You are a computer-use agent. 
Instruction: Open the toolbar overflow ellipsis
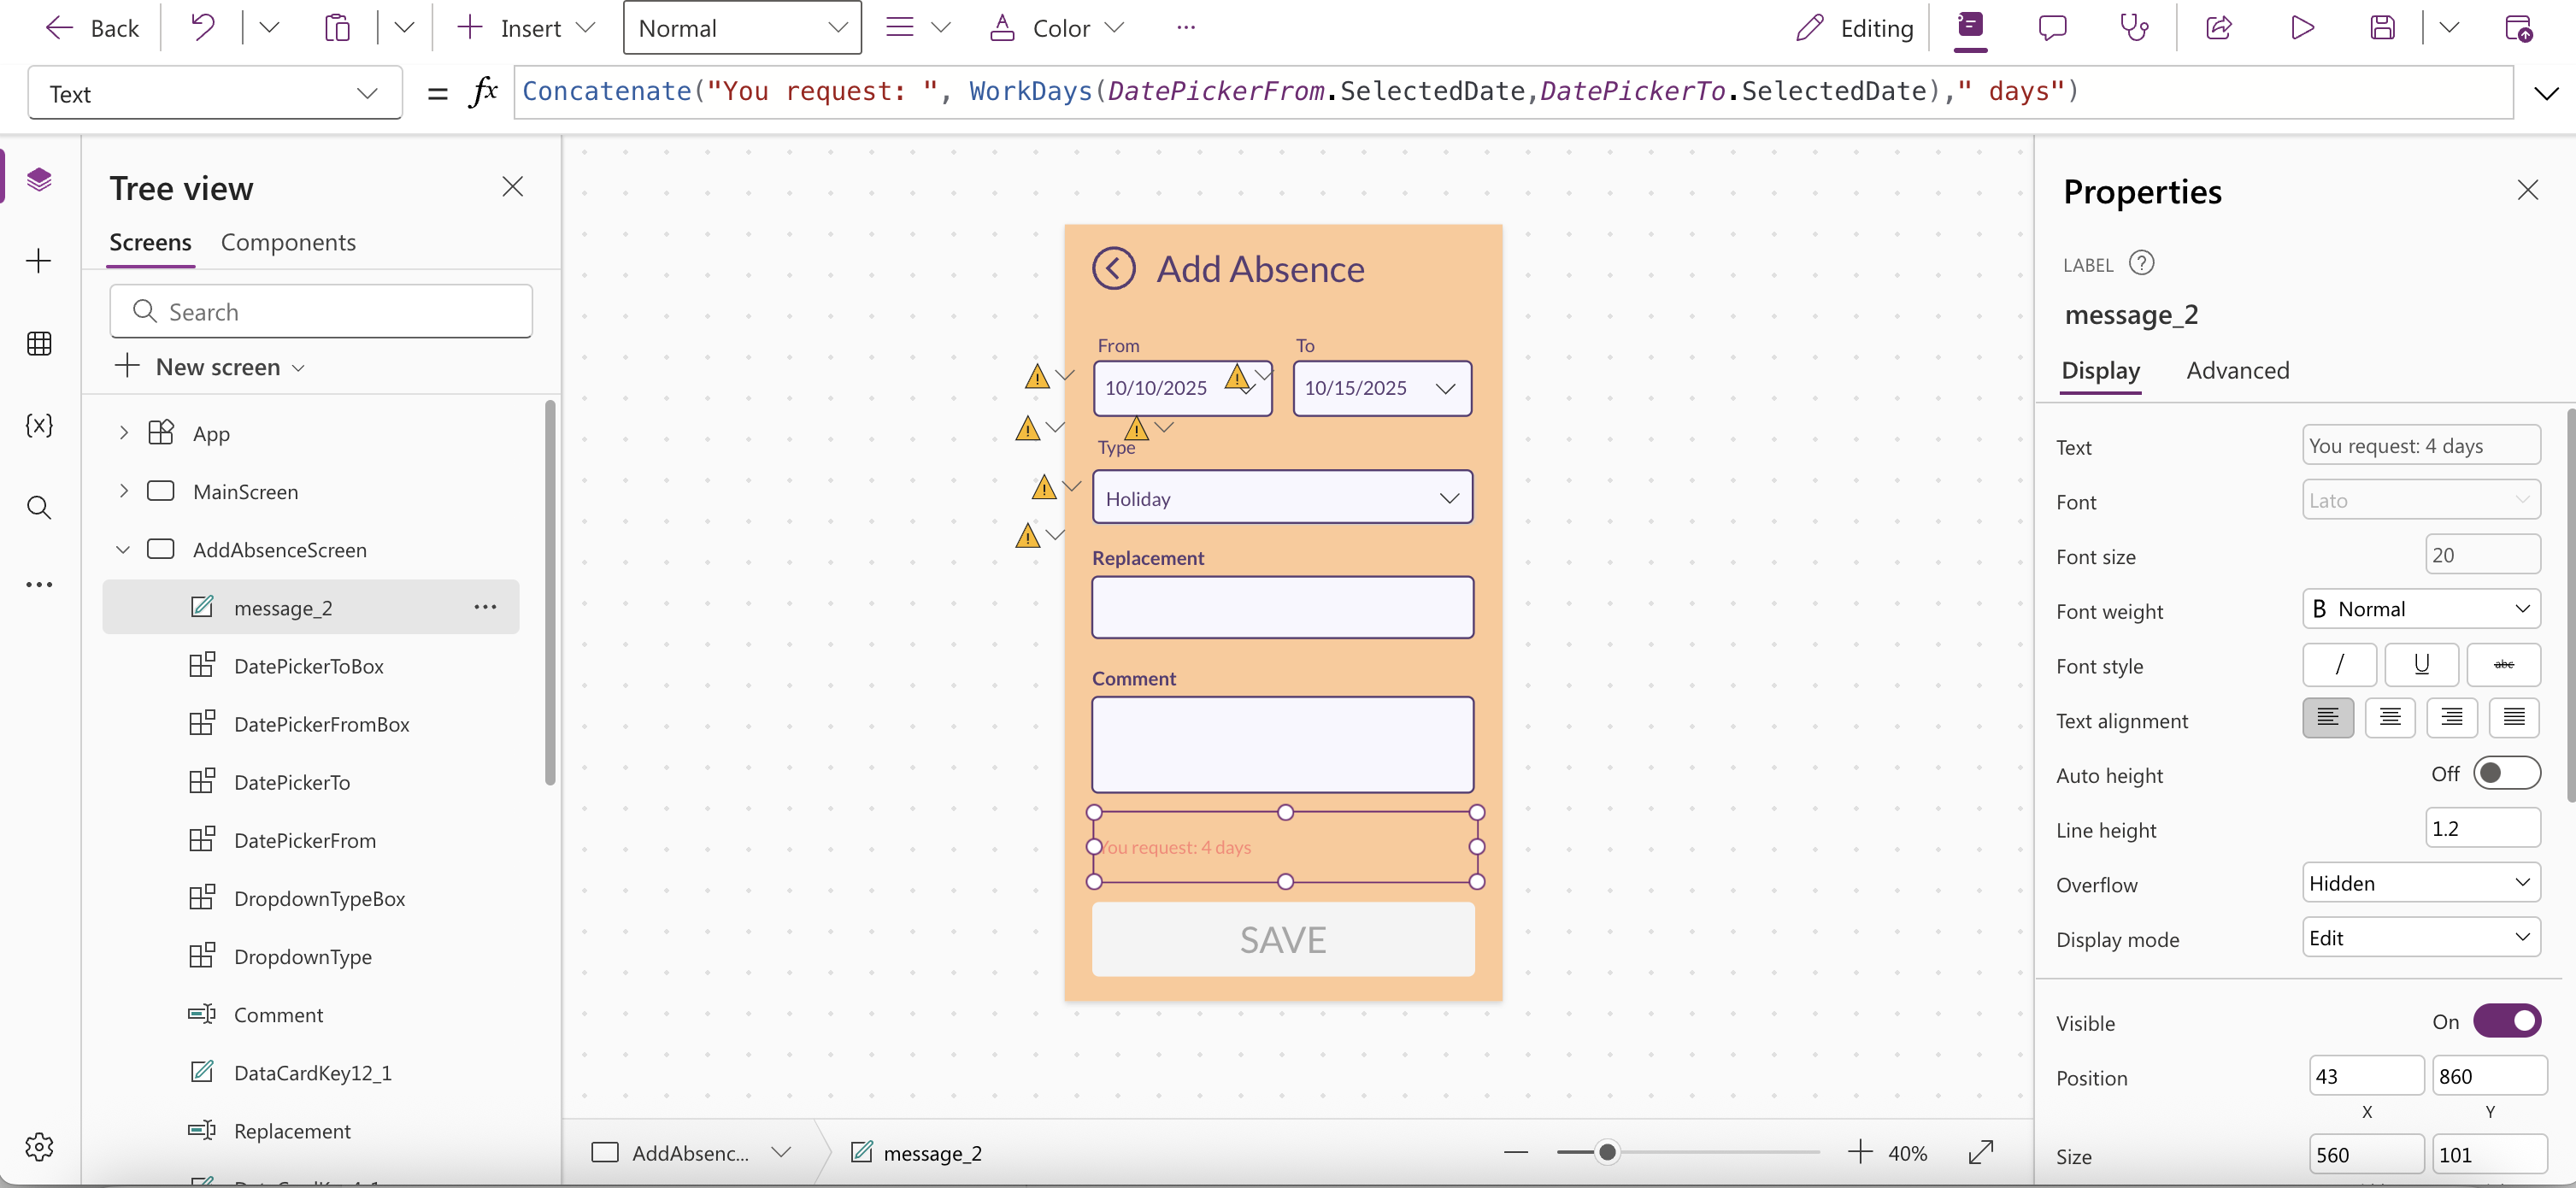pos(1186,28)
